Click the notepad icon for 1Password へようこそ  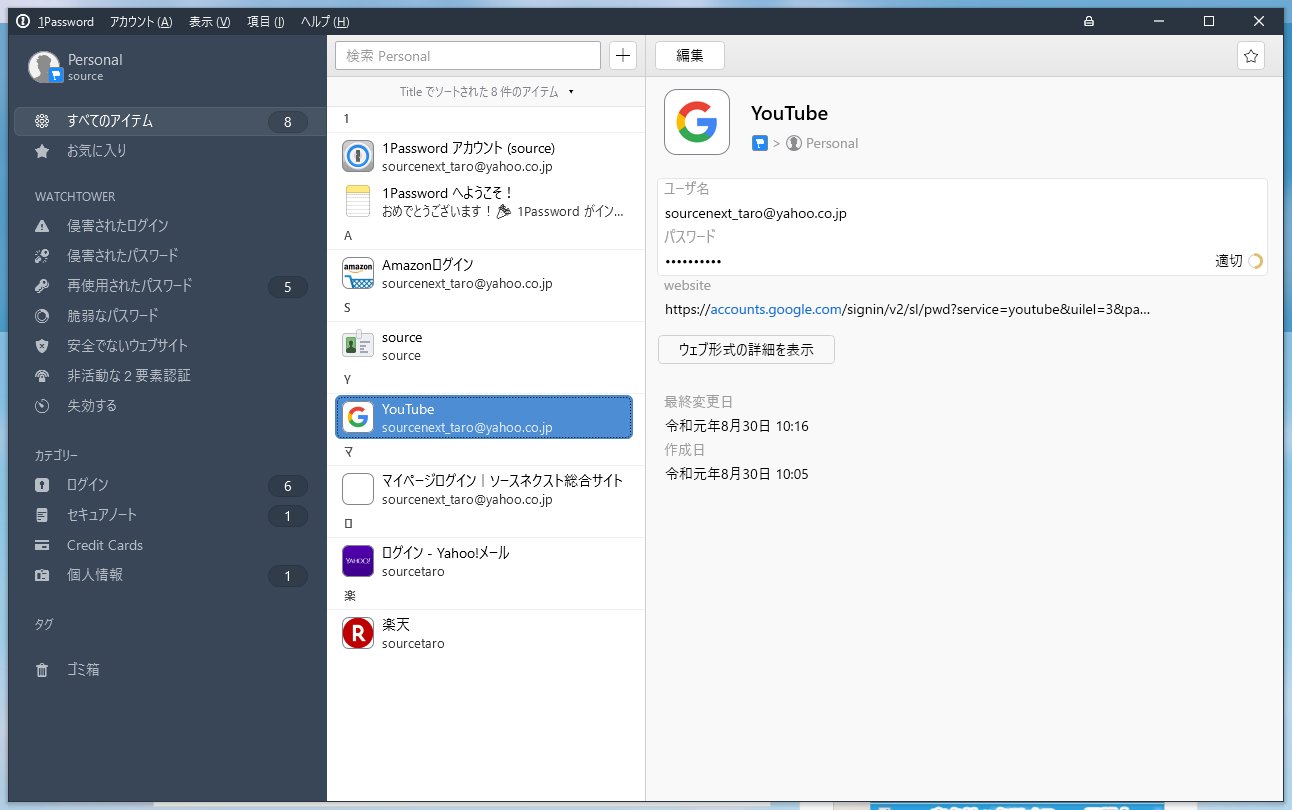point(358,201)
